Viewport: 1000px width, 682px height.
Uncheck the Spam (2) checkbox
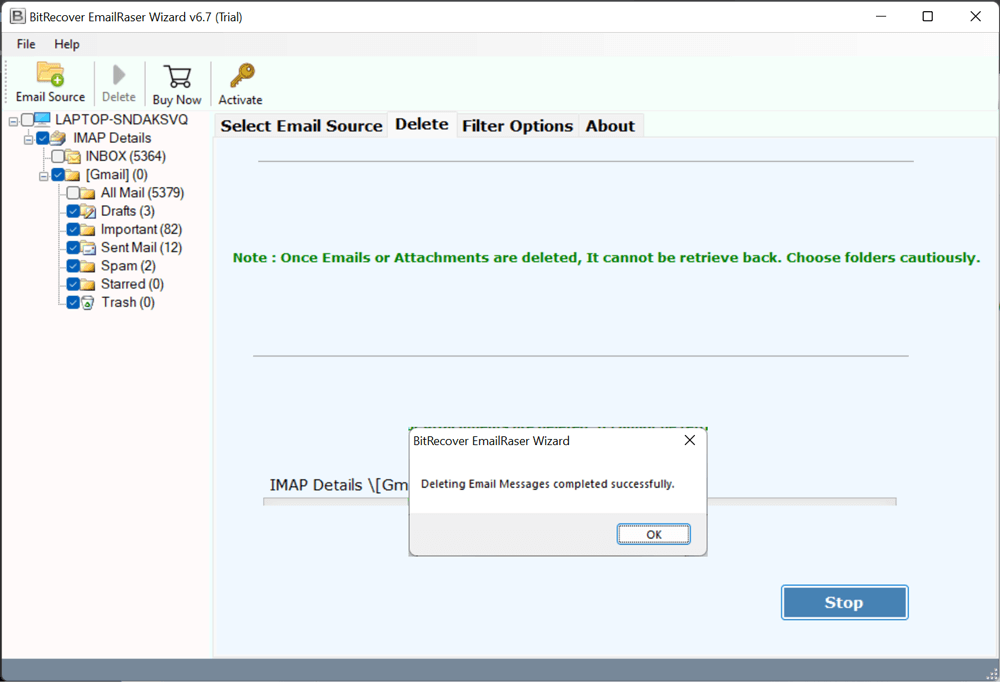pyautogui.click(x=74, y=266)
